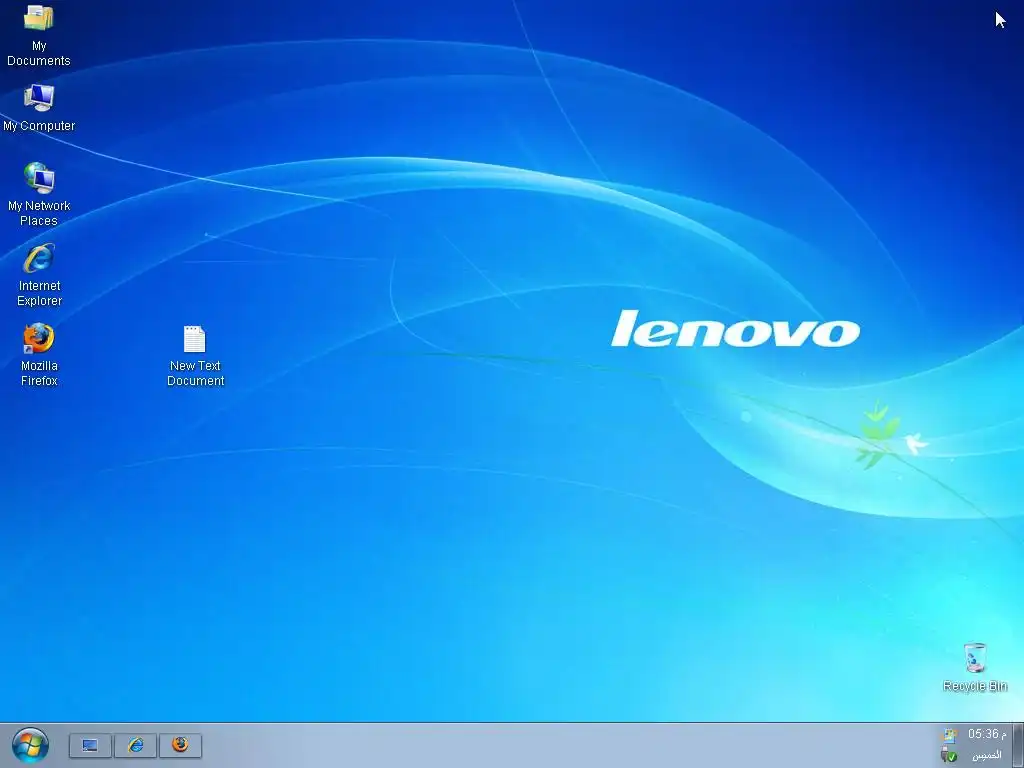The height and width of the screenshot is (768, 1024).
Task: Click the Safely Remove Hardware tray icon
Action: pos(949,755)
